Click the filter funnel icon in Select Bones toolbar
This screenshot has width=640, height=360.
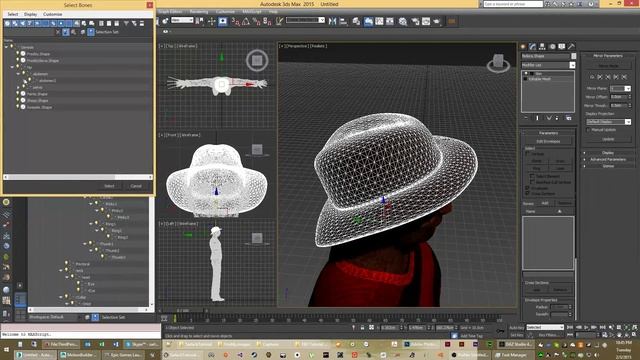click(126, 23)
